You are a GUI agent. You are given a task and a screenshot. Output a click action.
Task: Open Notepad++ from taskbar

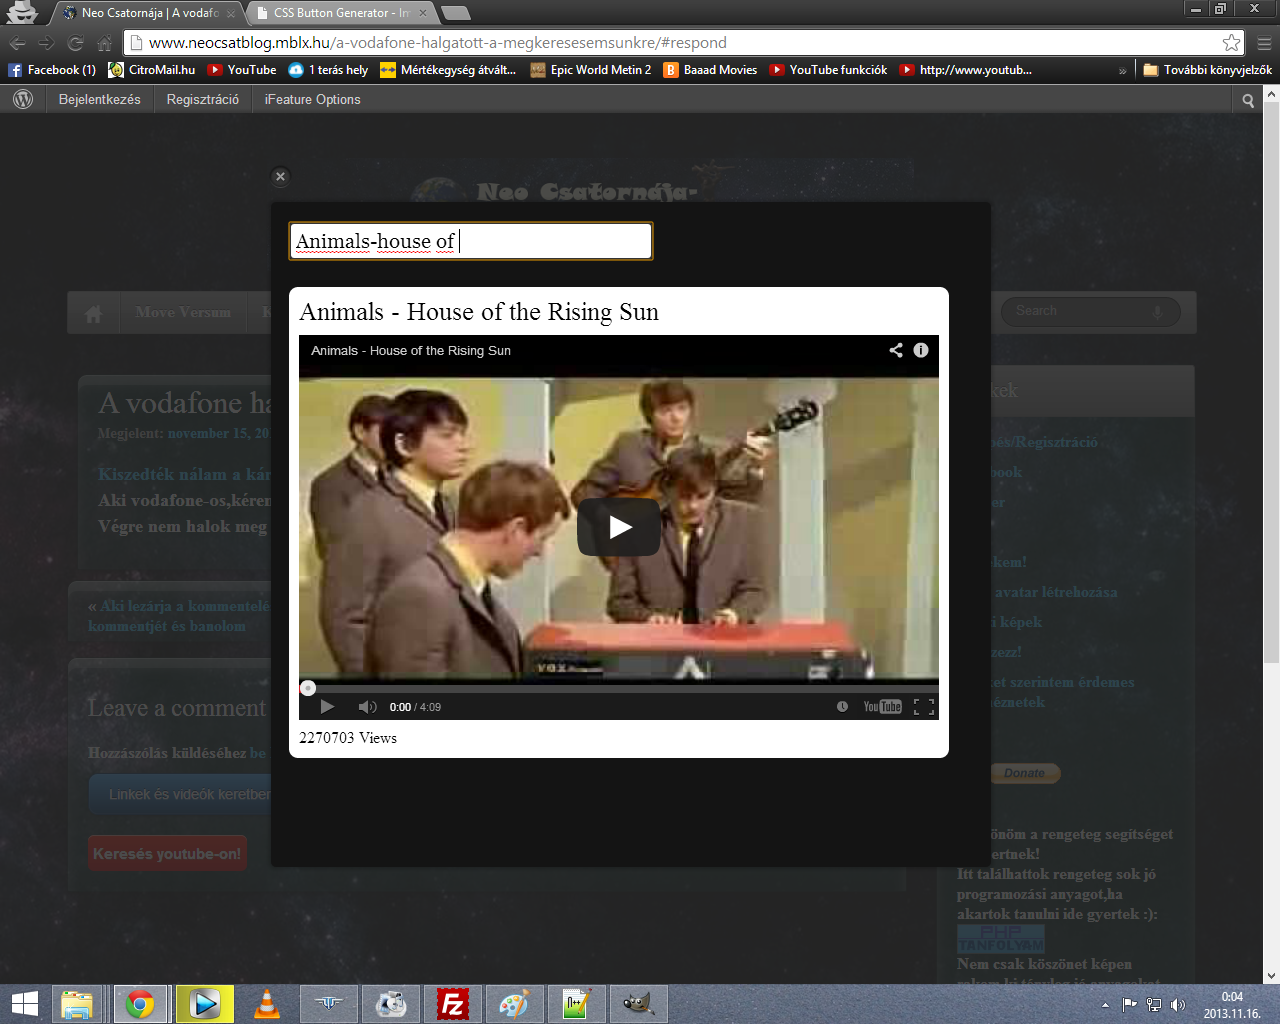[x=577, y=1004]
